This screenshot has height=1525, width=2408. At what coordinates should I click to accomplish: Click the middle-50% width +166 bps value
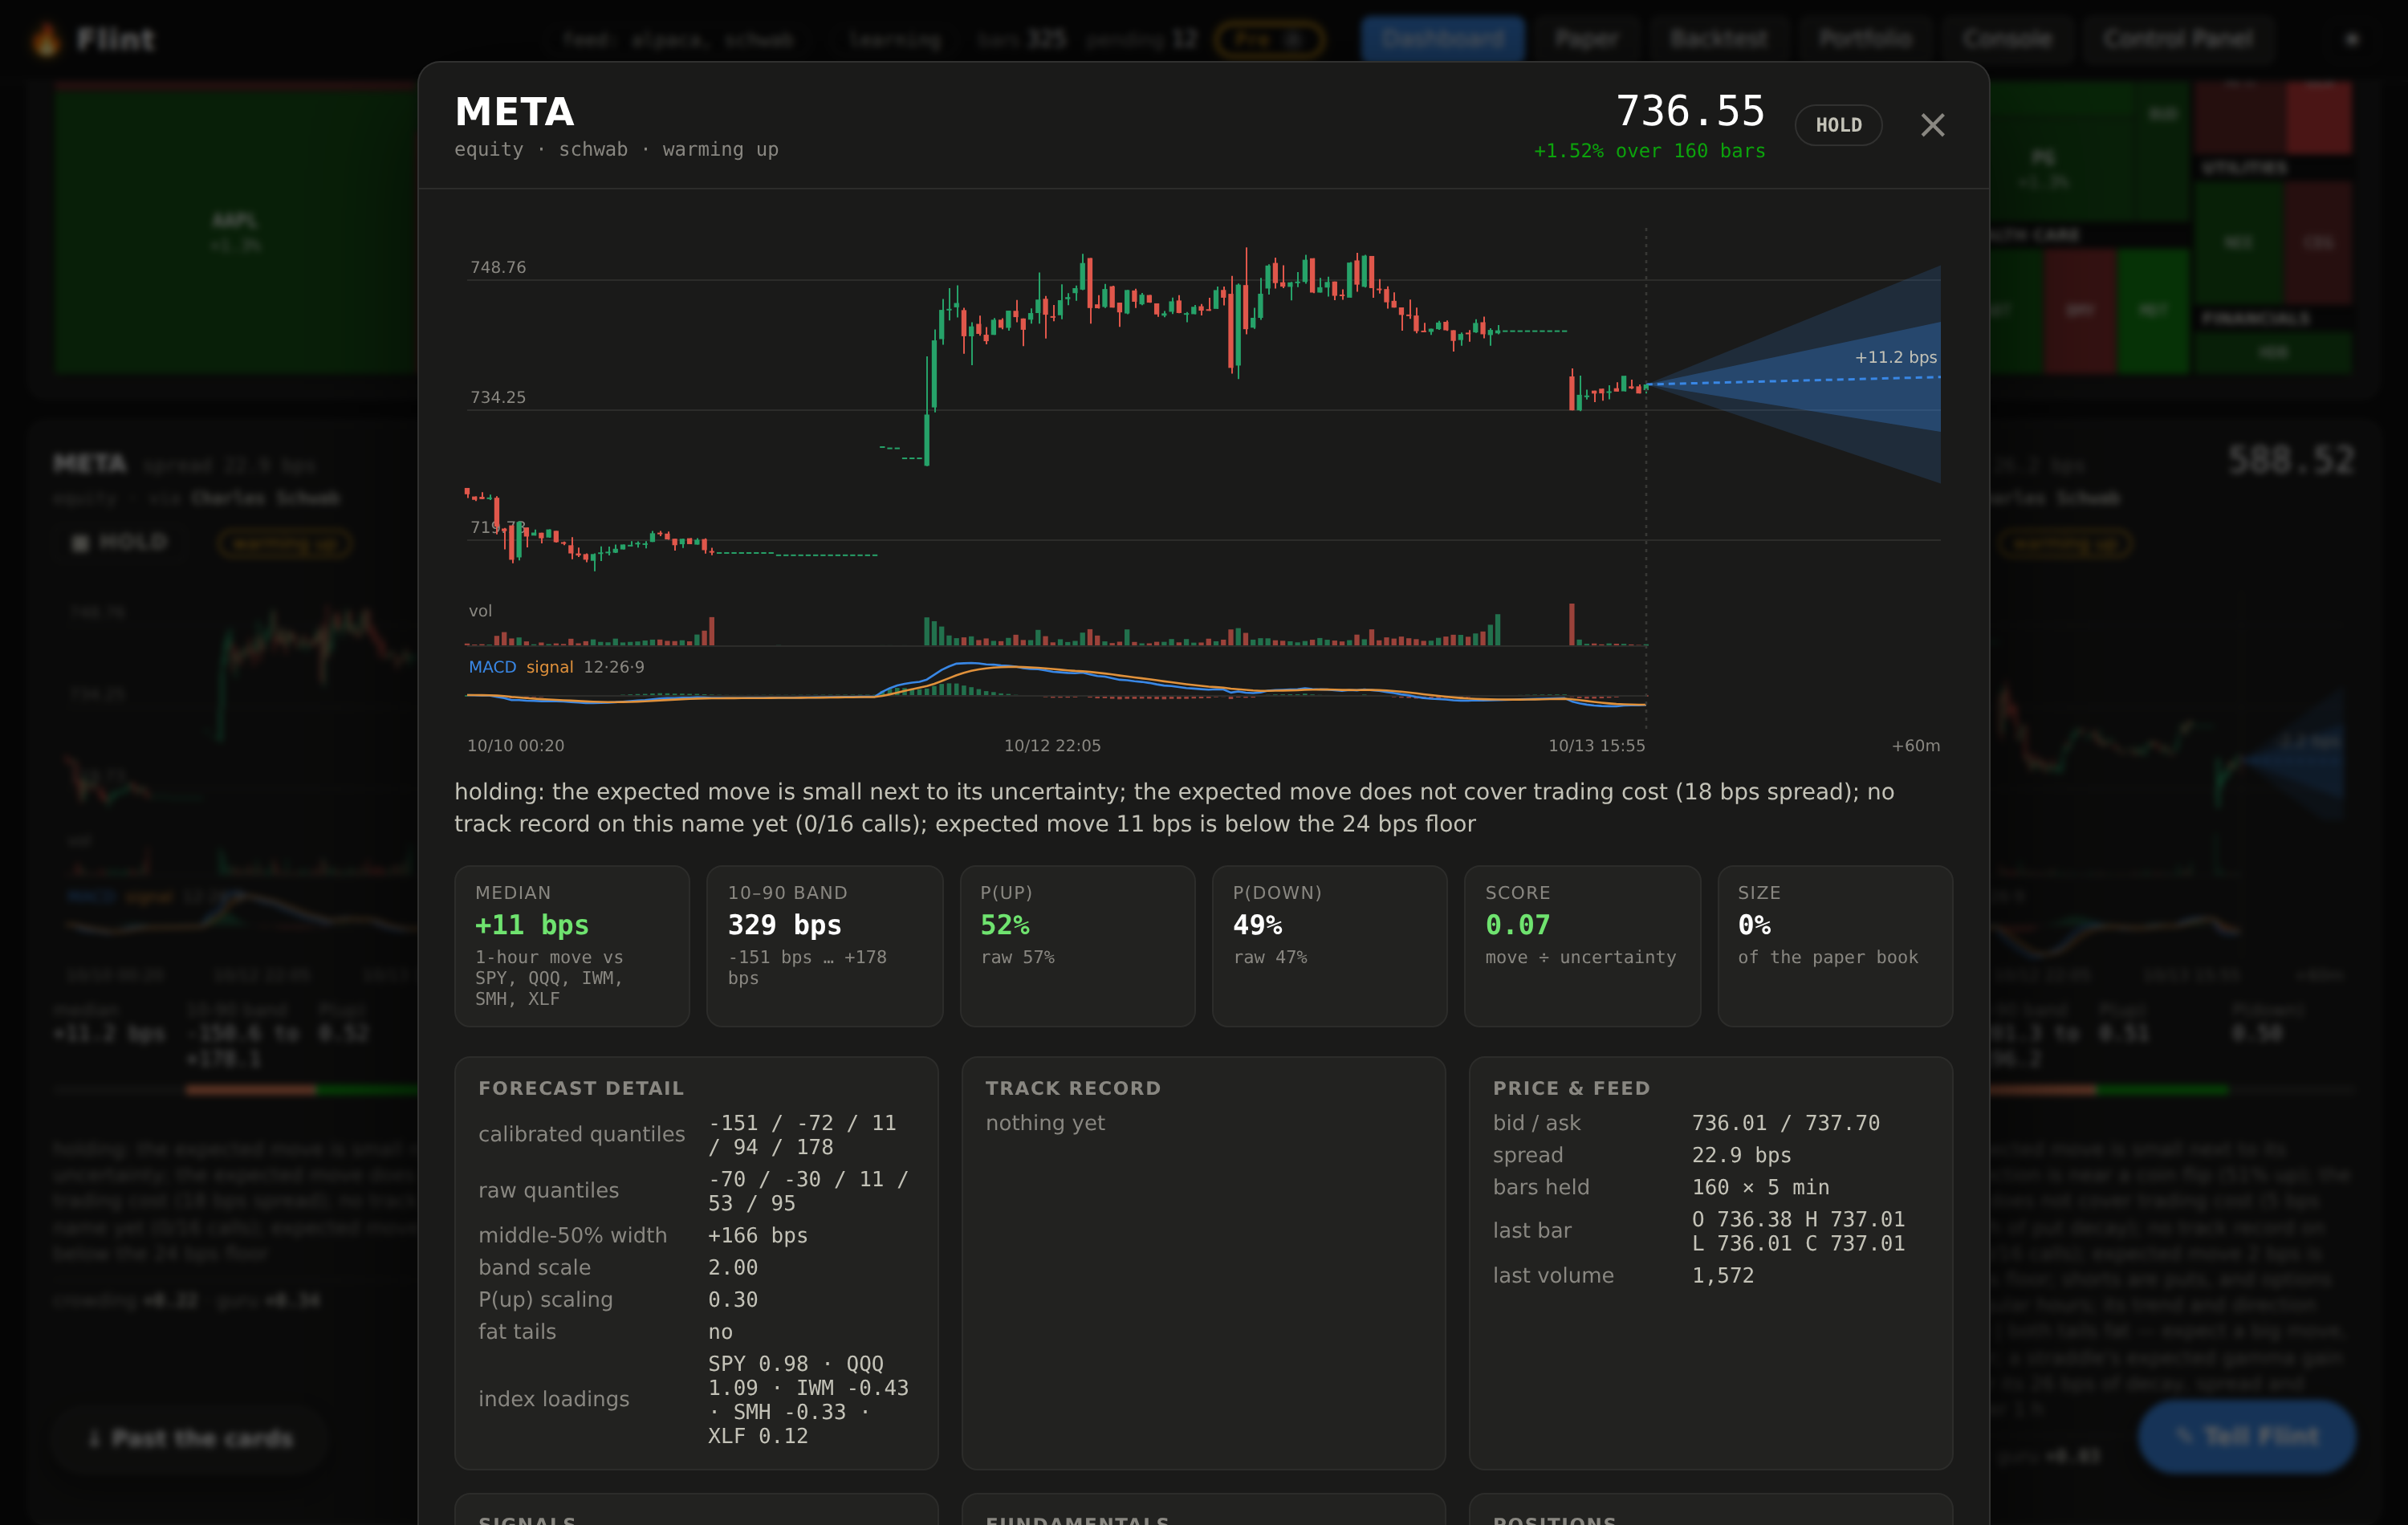tap(757, 1235)
